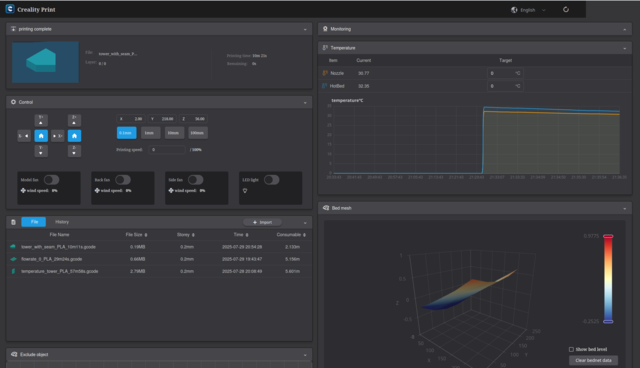Click the Nozzle row icon
Screen dimensions: 640x368
pos(325,73)
